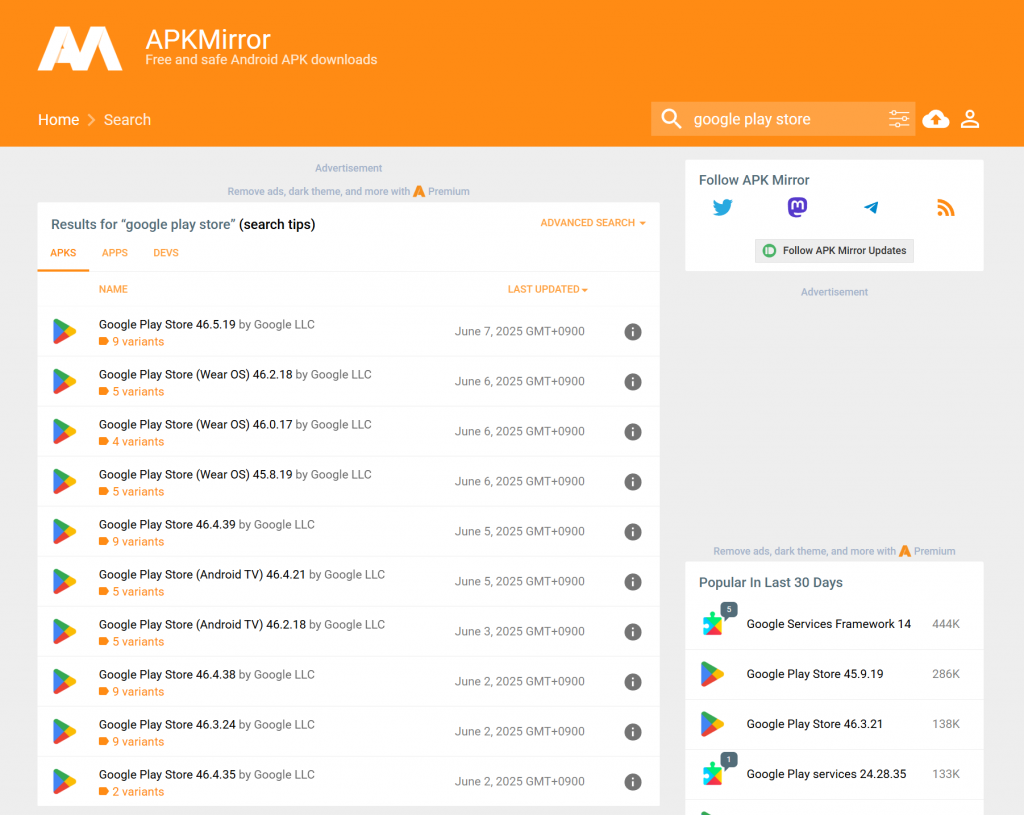Viewport: 1024px width, 815px height.
Task: Open Google Play Store 46.4.38 result
Action: 167,675
